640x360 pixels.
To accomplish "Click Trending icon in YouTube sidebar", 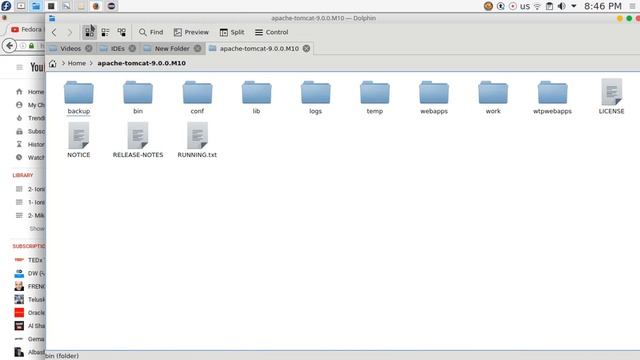I will tap(19, 118).
